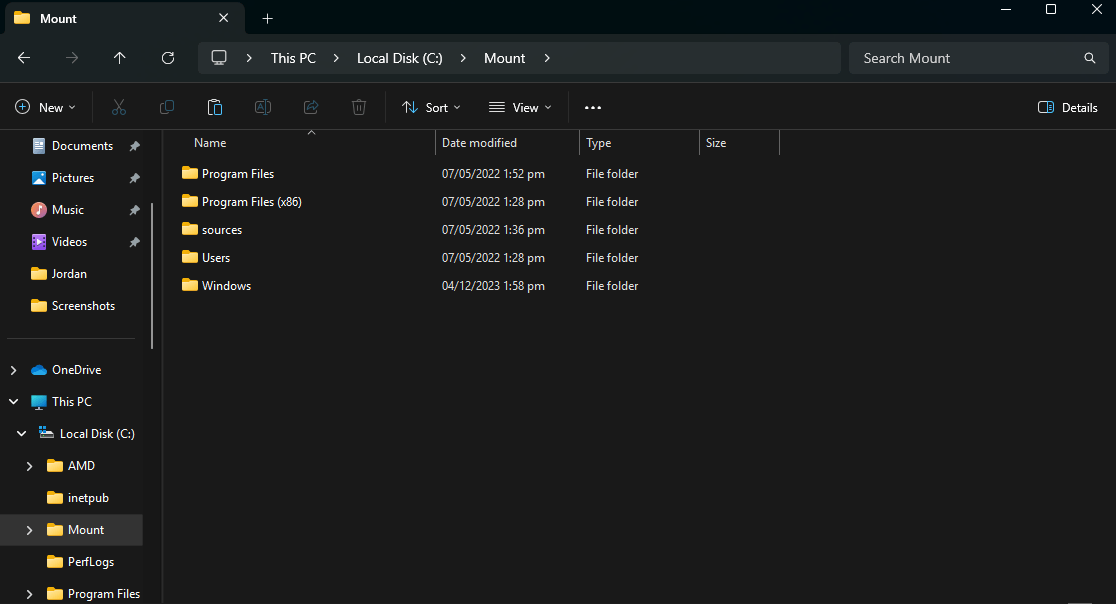Screen dimensions: 1116x604
Task: Open Screenshots in the sidebar
Action: (x=73, y=306)
